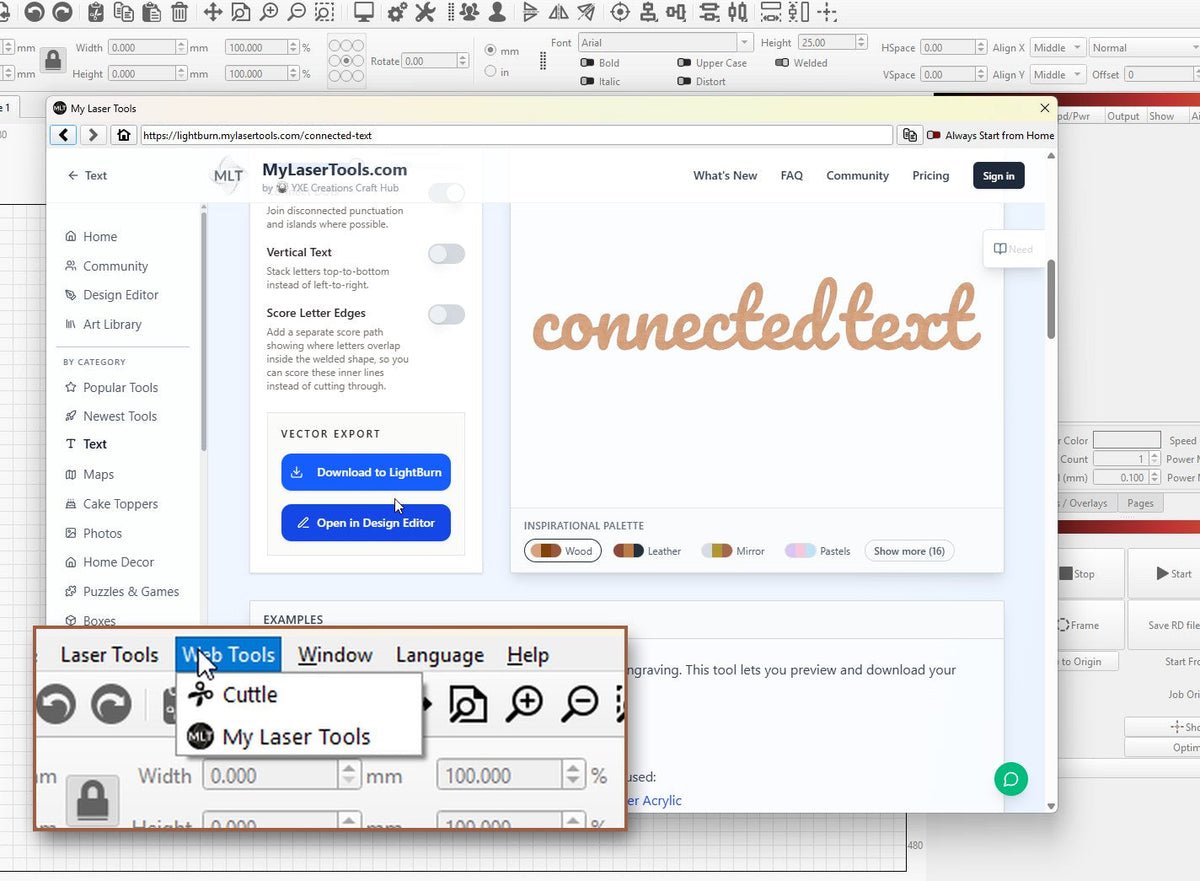This screenshot has width=1200, height=881.
Task: Open the Normal text mode dropdown
Action: [1145, 48]
